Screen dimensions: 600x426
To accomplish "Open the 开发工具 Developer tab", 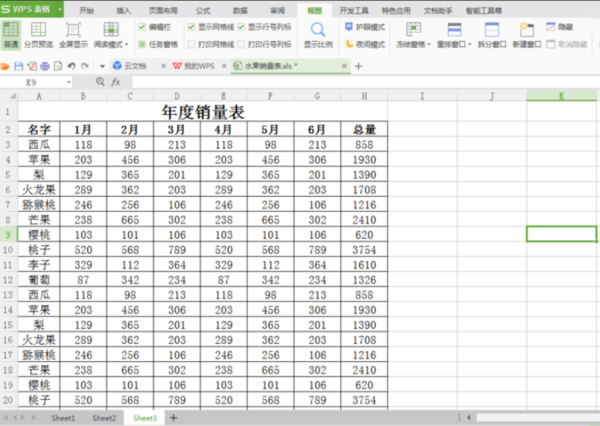I will [354, 10].
